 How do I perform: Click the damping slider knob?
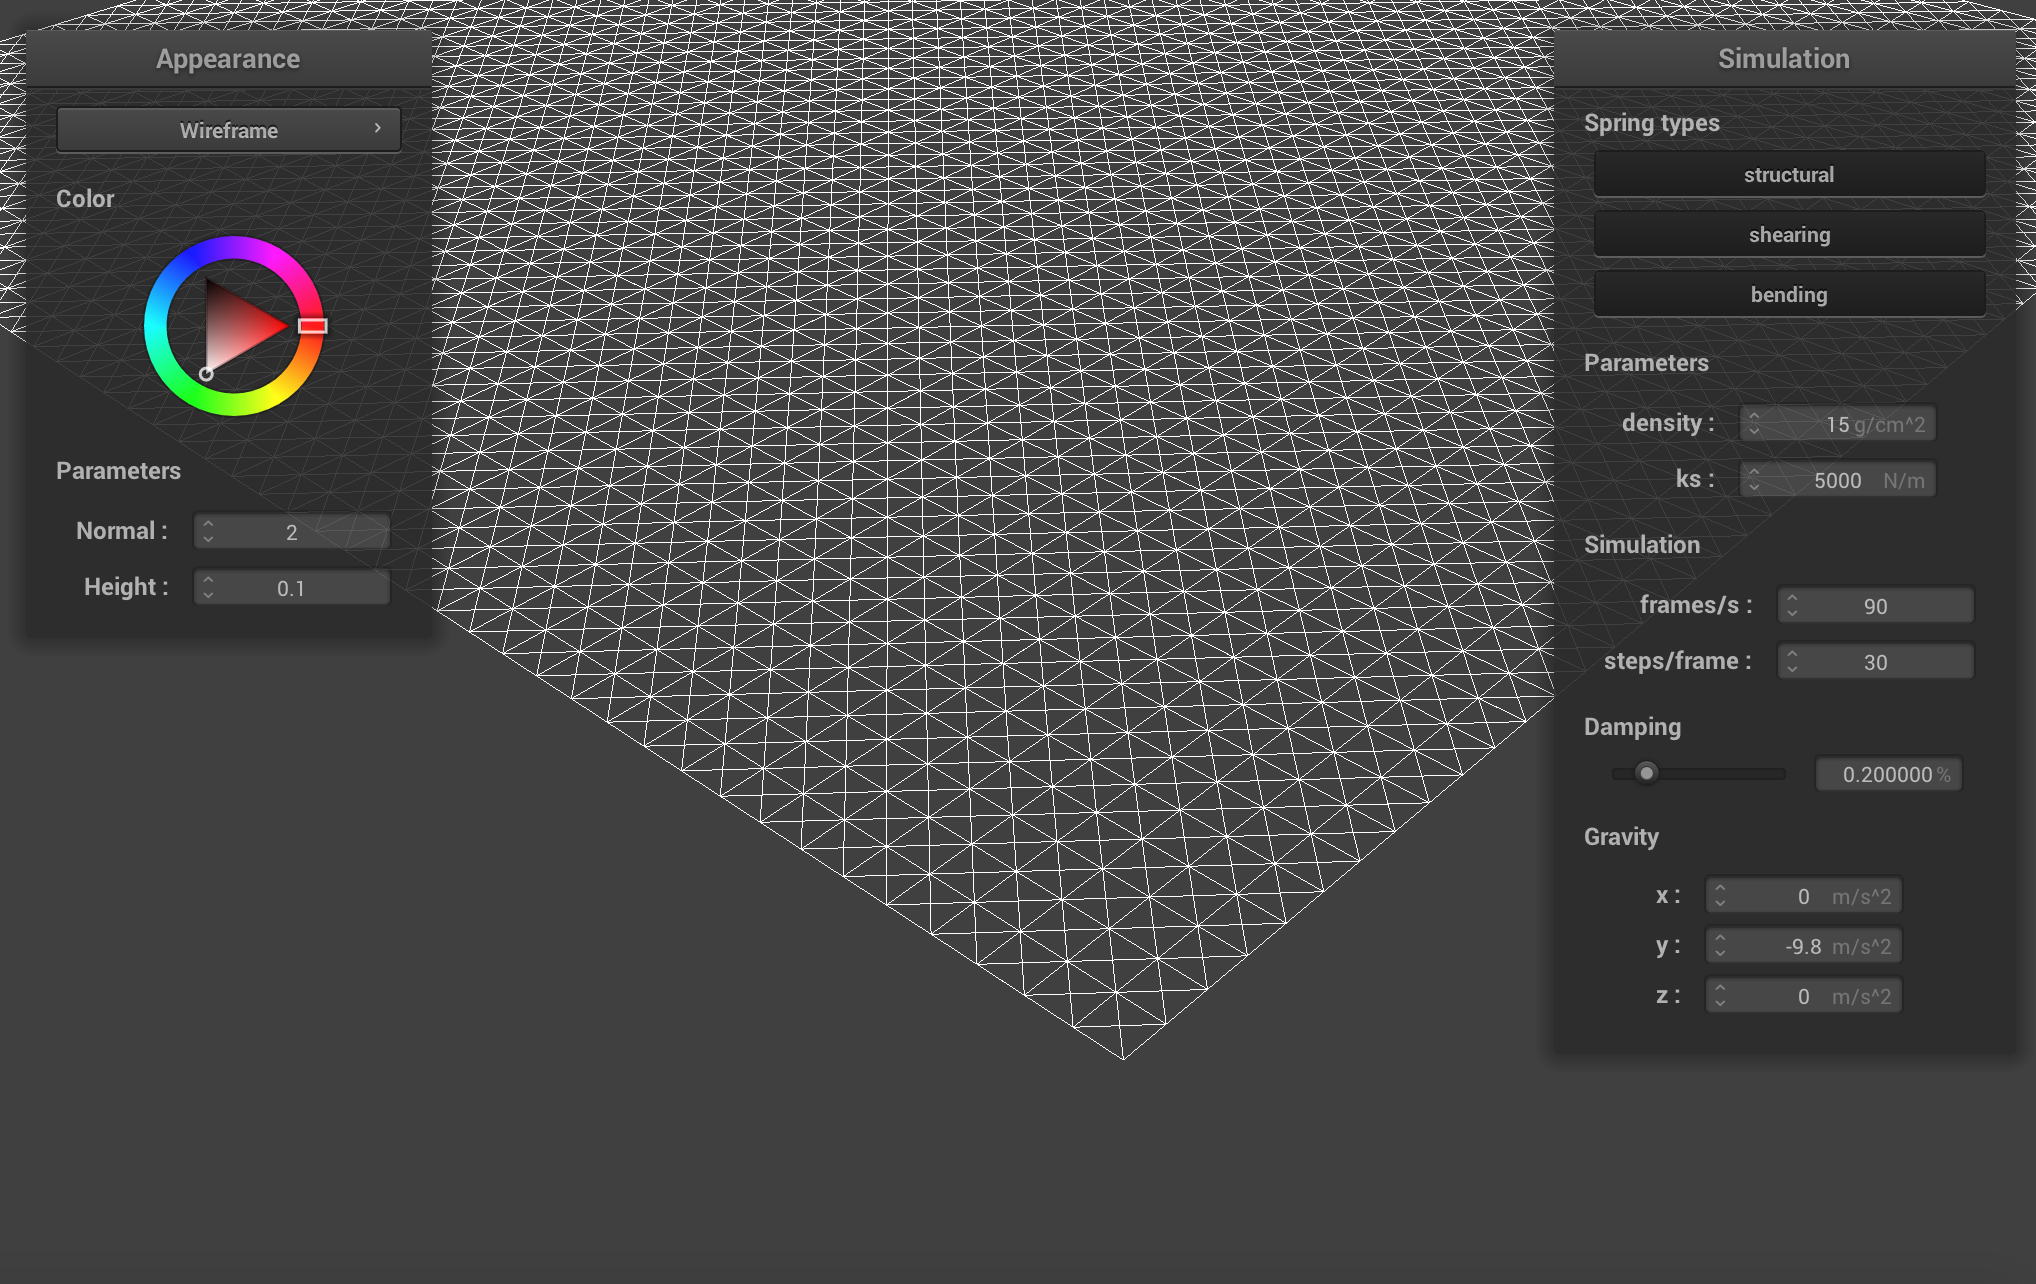point(1646,773)
